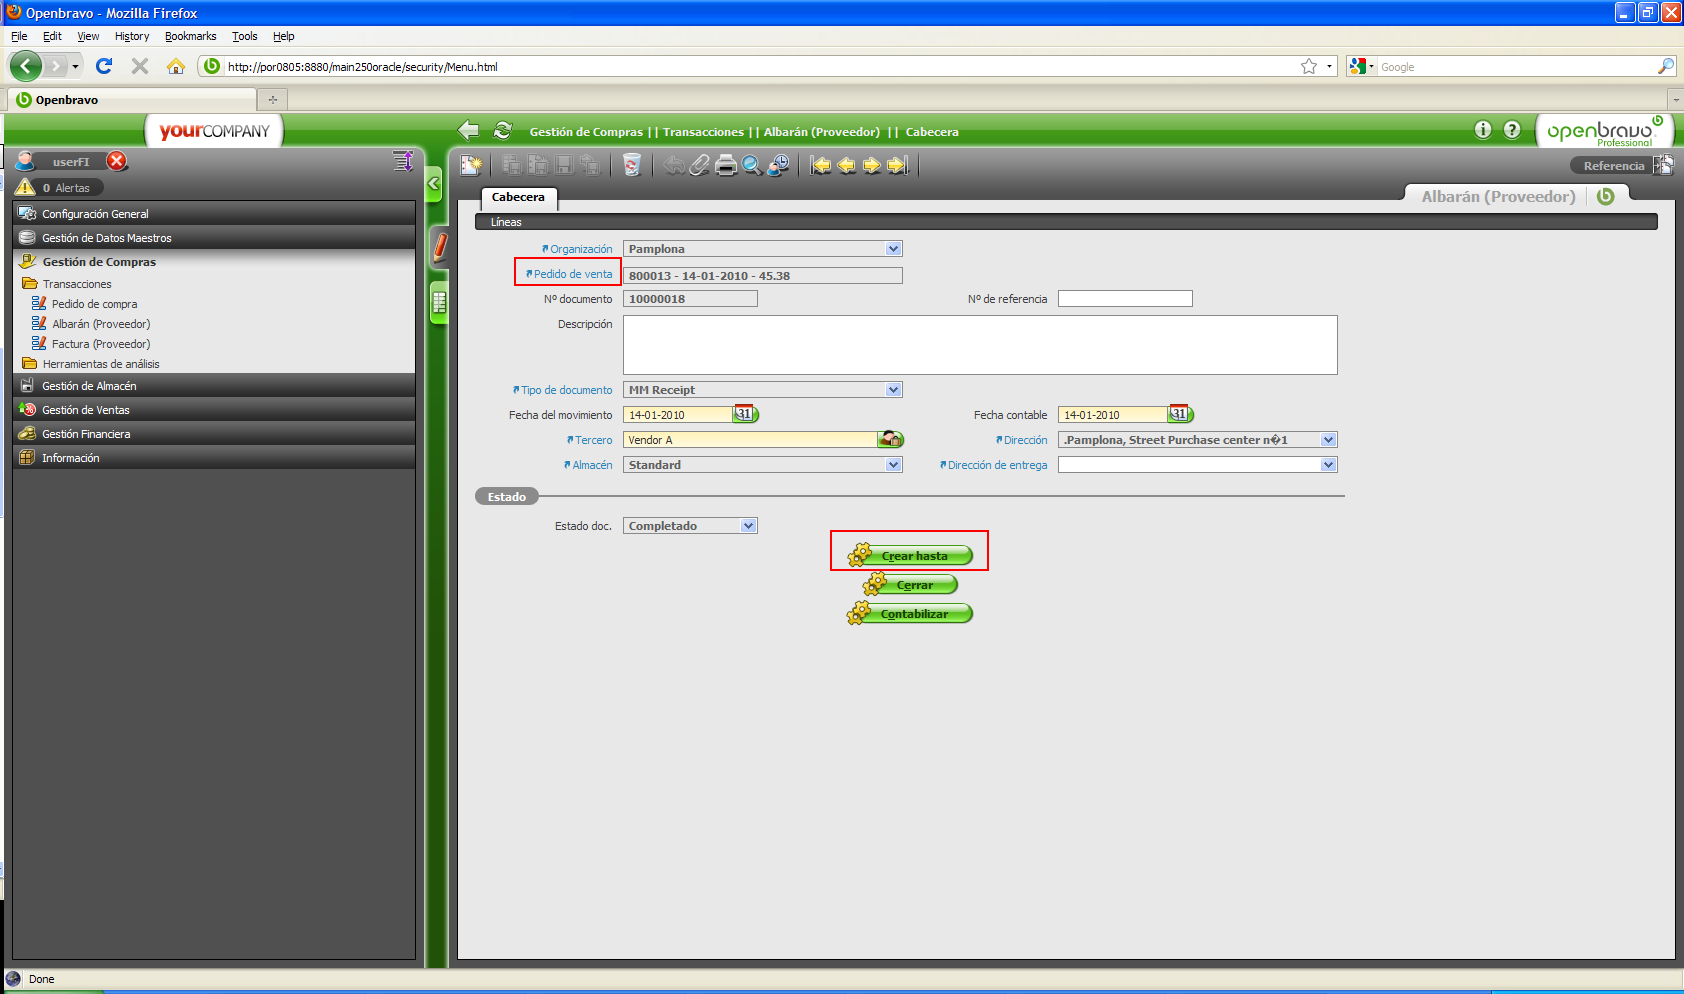Delete the record using the trash icon
Screen dimensions: 1684x994
tap(631, 165)
